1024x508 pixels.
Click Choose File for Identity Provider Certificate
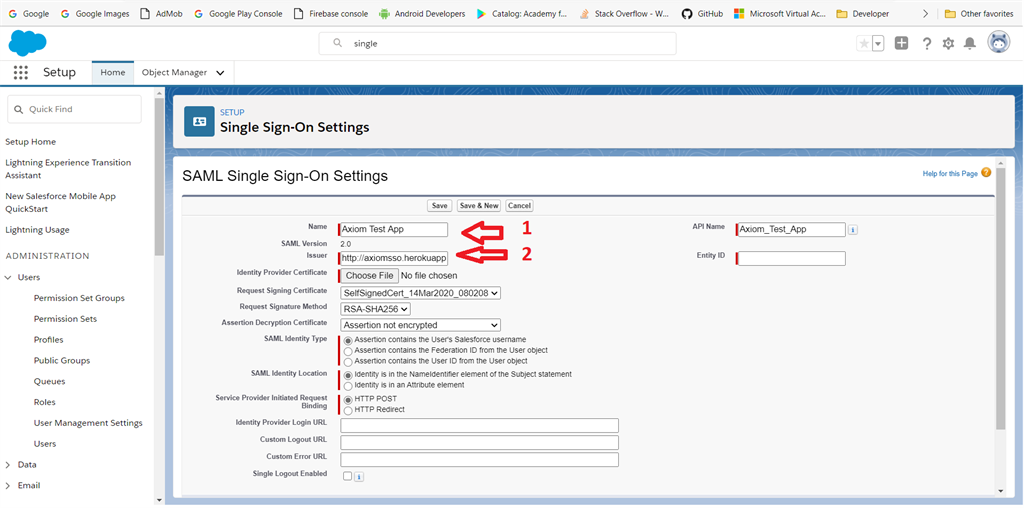tap(370, 276)
